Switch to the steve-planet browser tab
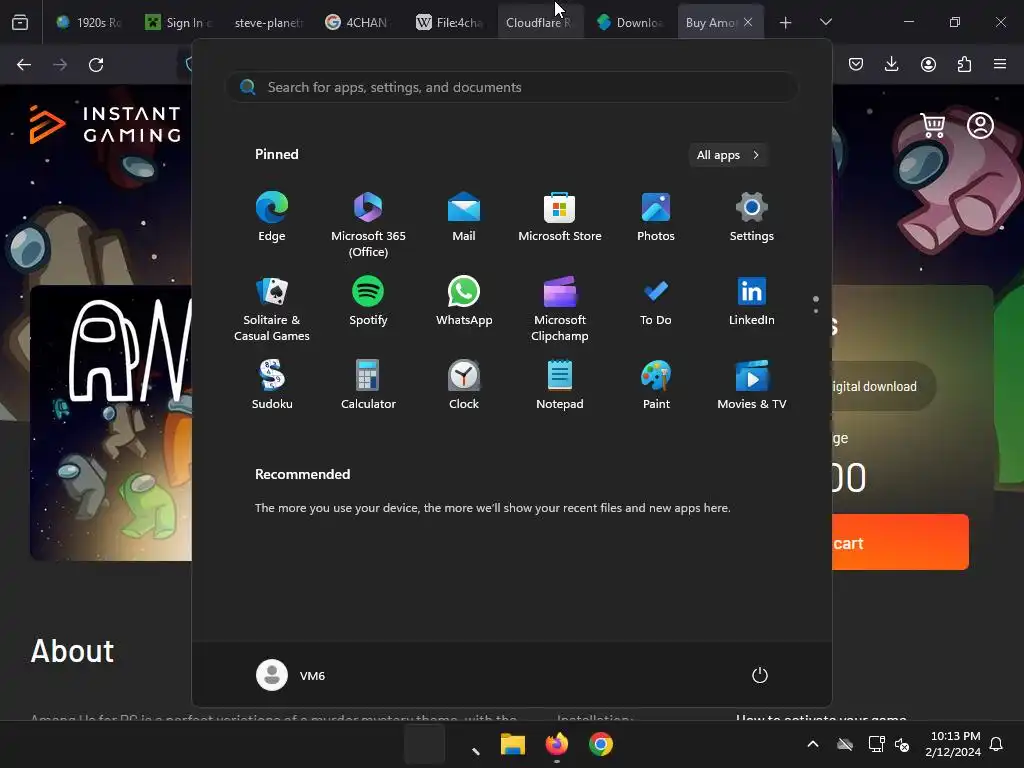The height and width of the screenshot is (768, 1024). (x=268, y=22)
